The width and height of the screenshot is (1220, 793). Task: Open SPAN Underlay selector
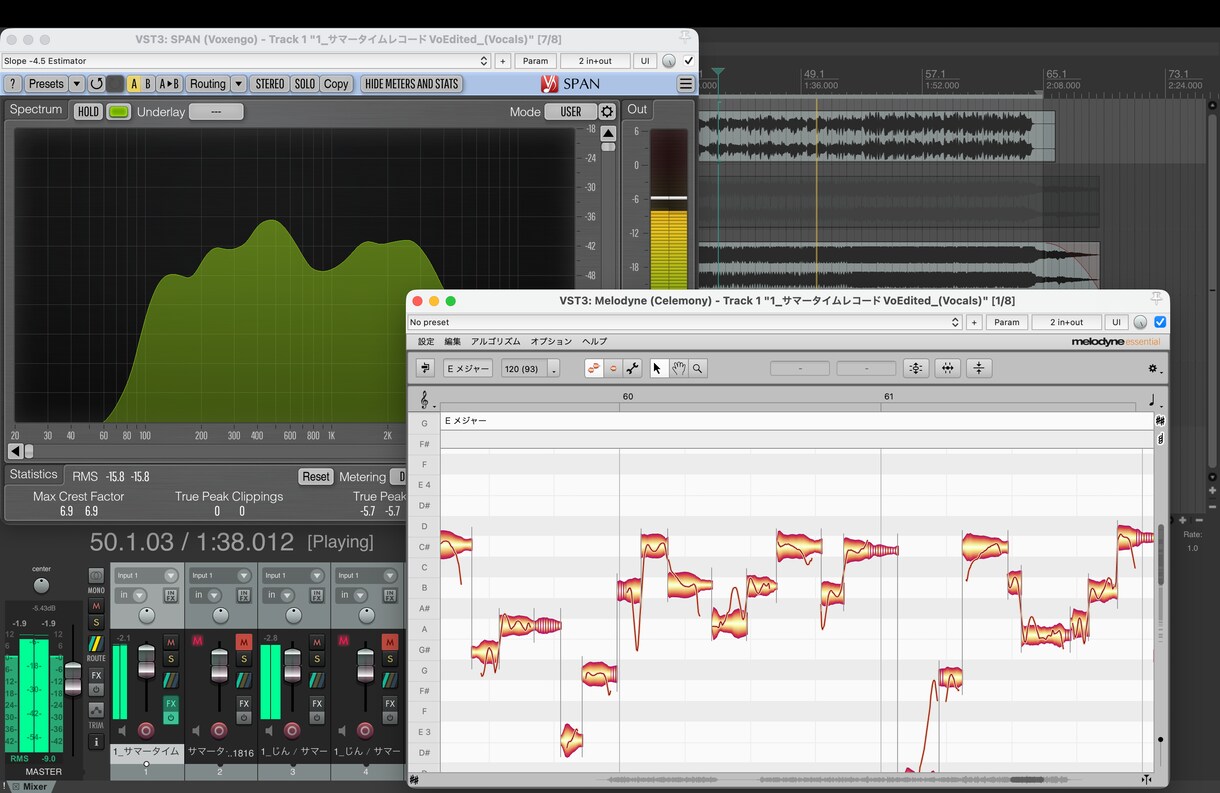[216, 112]
